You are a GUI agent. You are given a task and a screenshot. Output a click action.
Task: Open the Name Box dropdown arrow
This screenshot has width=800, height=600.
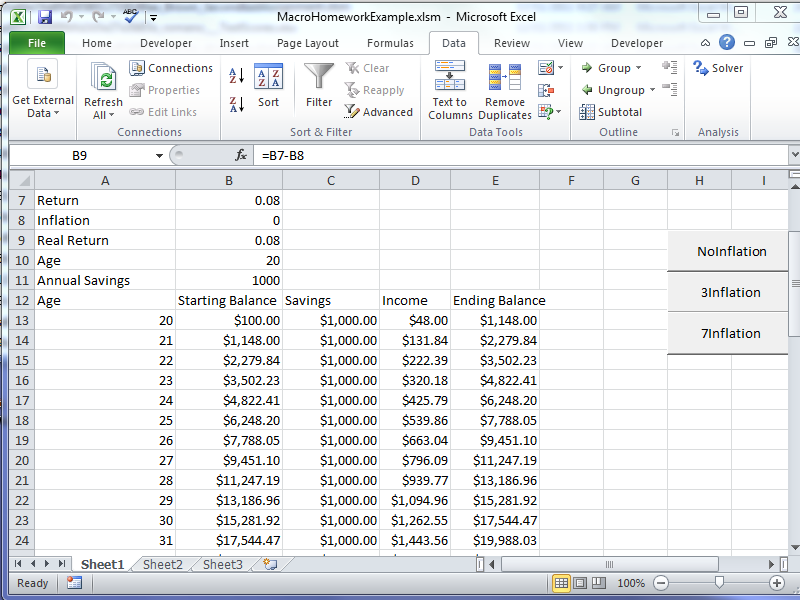tap(159, 156)
